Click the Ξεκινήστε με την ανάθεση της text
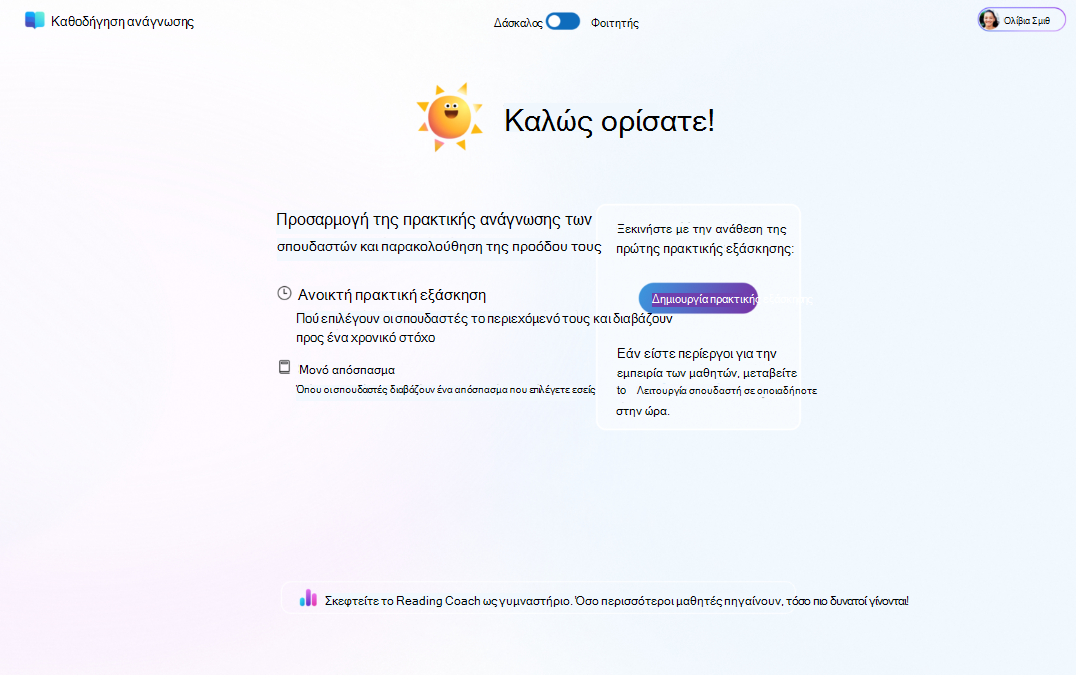This screenshot has width=1076, height=675. 701,229
